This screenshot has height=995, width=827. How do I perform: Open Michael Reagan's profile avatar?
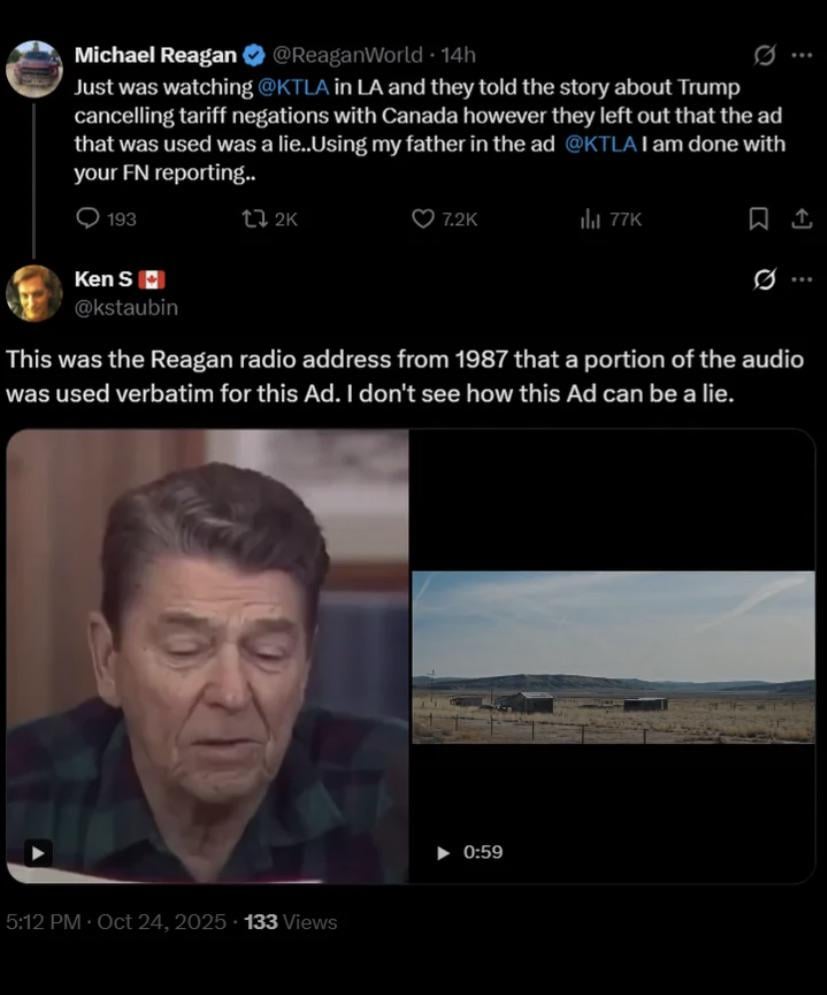tap(34, 69)
